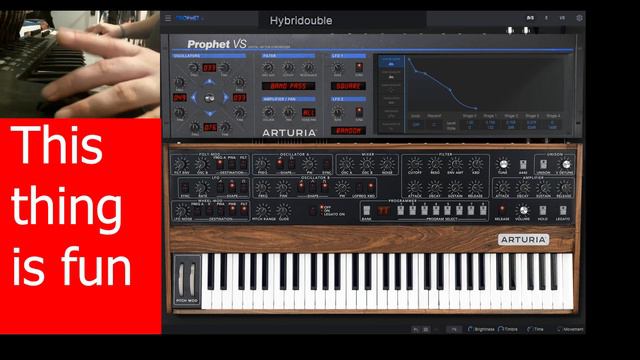This screenshot has height=360, width=640.
Task: Adjust the Unison V Detune knob
Action: [565, 164]
